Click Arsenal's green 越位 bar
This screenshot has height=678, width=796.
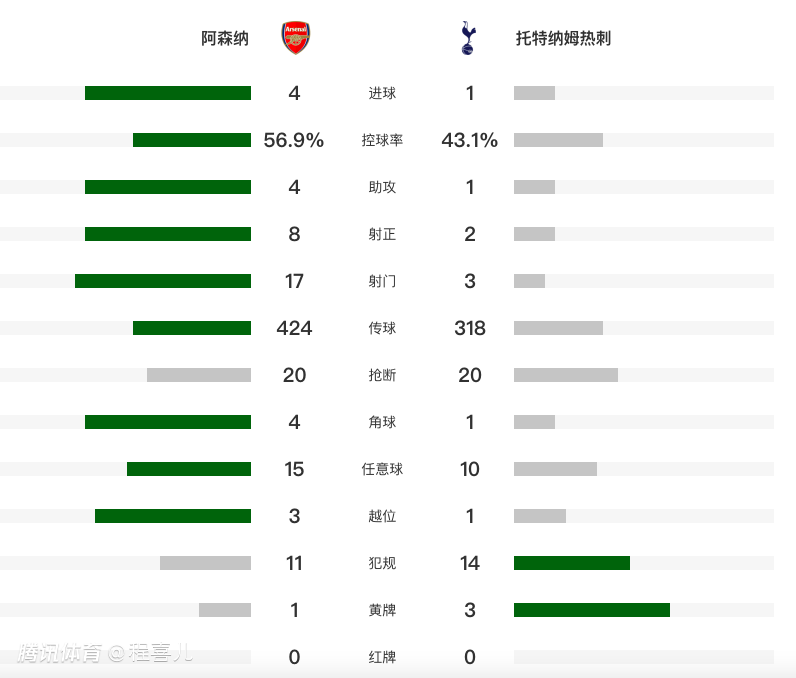(x=173, y=516)
